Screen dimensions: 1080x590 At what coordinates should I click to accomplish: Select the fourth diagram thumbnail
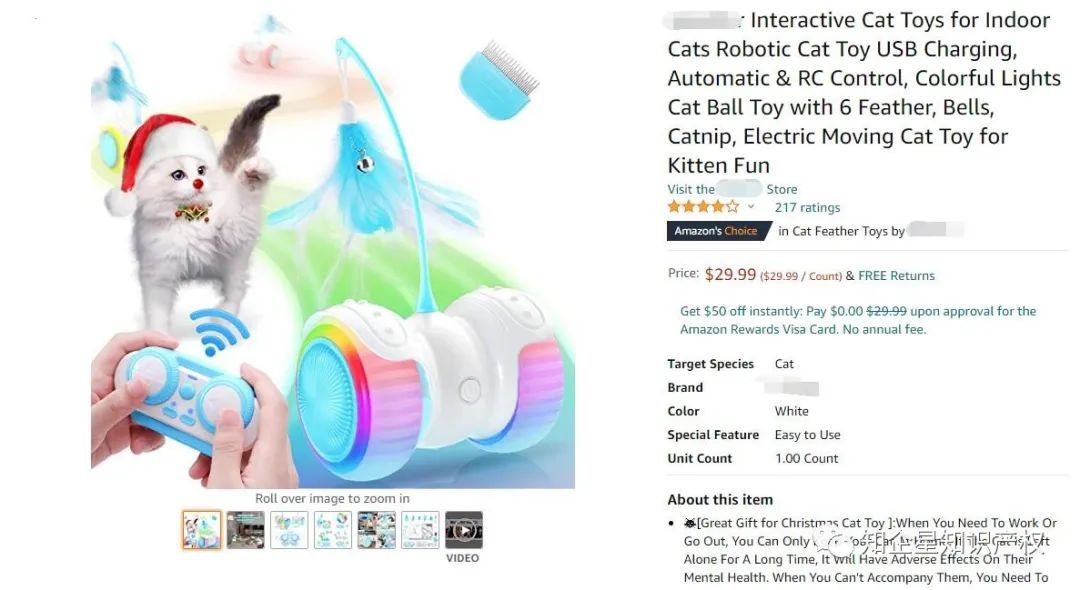click(x=333, y=529)
